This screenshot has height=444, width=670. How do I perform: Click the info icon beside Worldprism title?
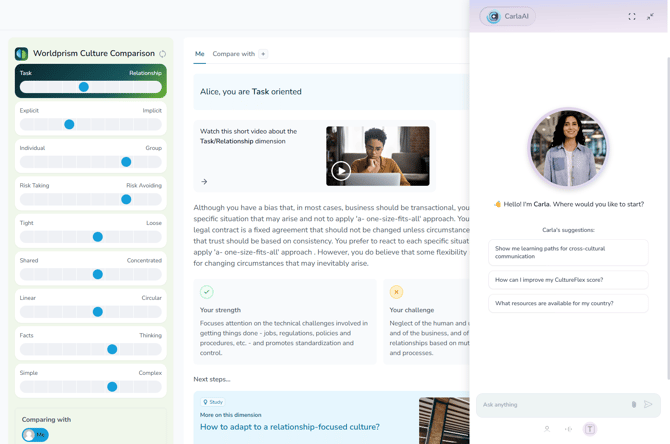(163, 54)
